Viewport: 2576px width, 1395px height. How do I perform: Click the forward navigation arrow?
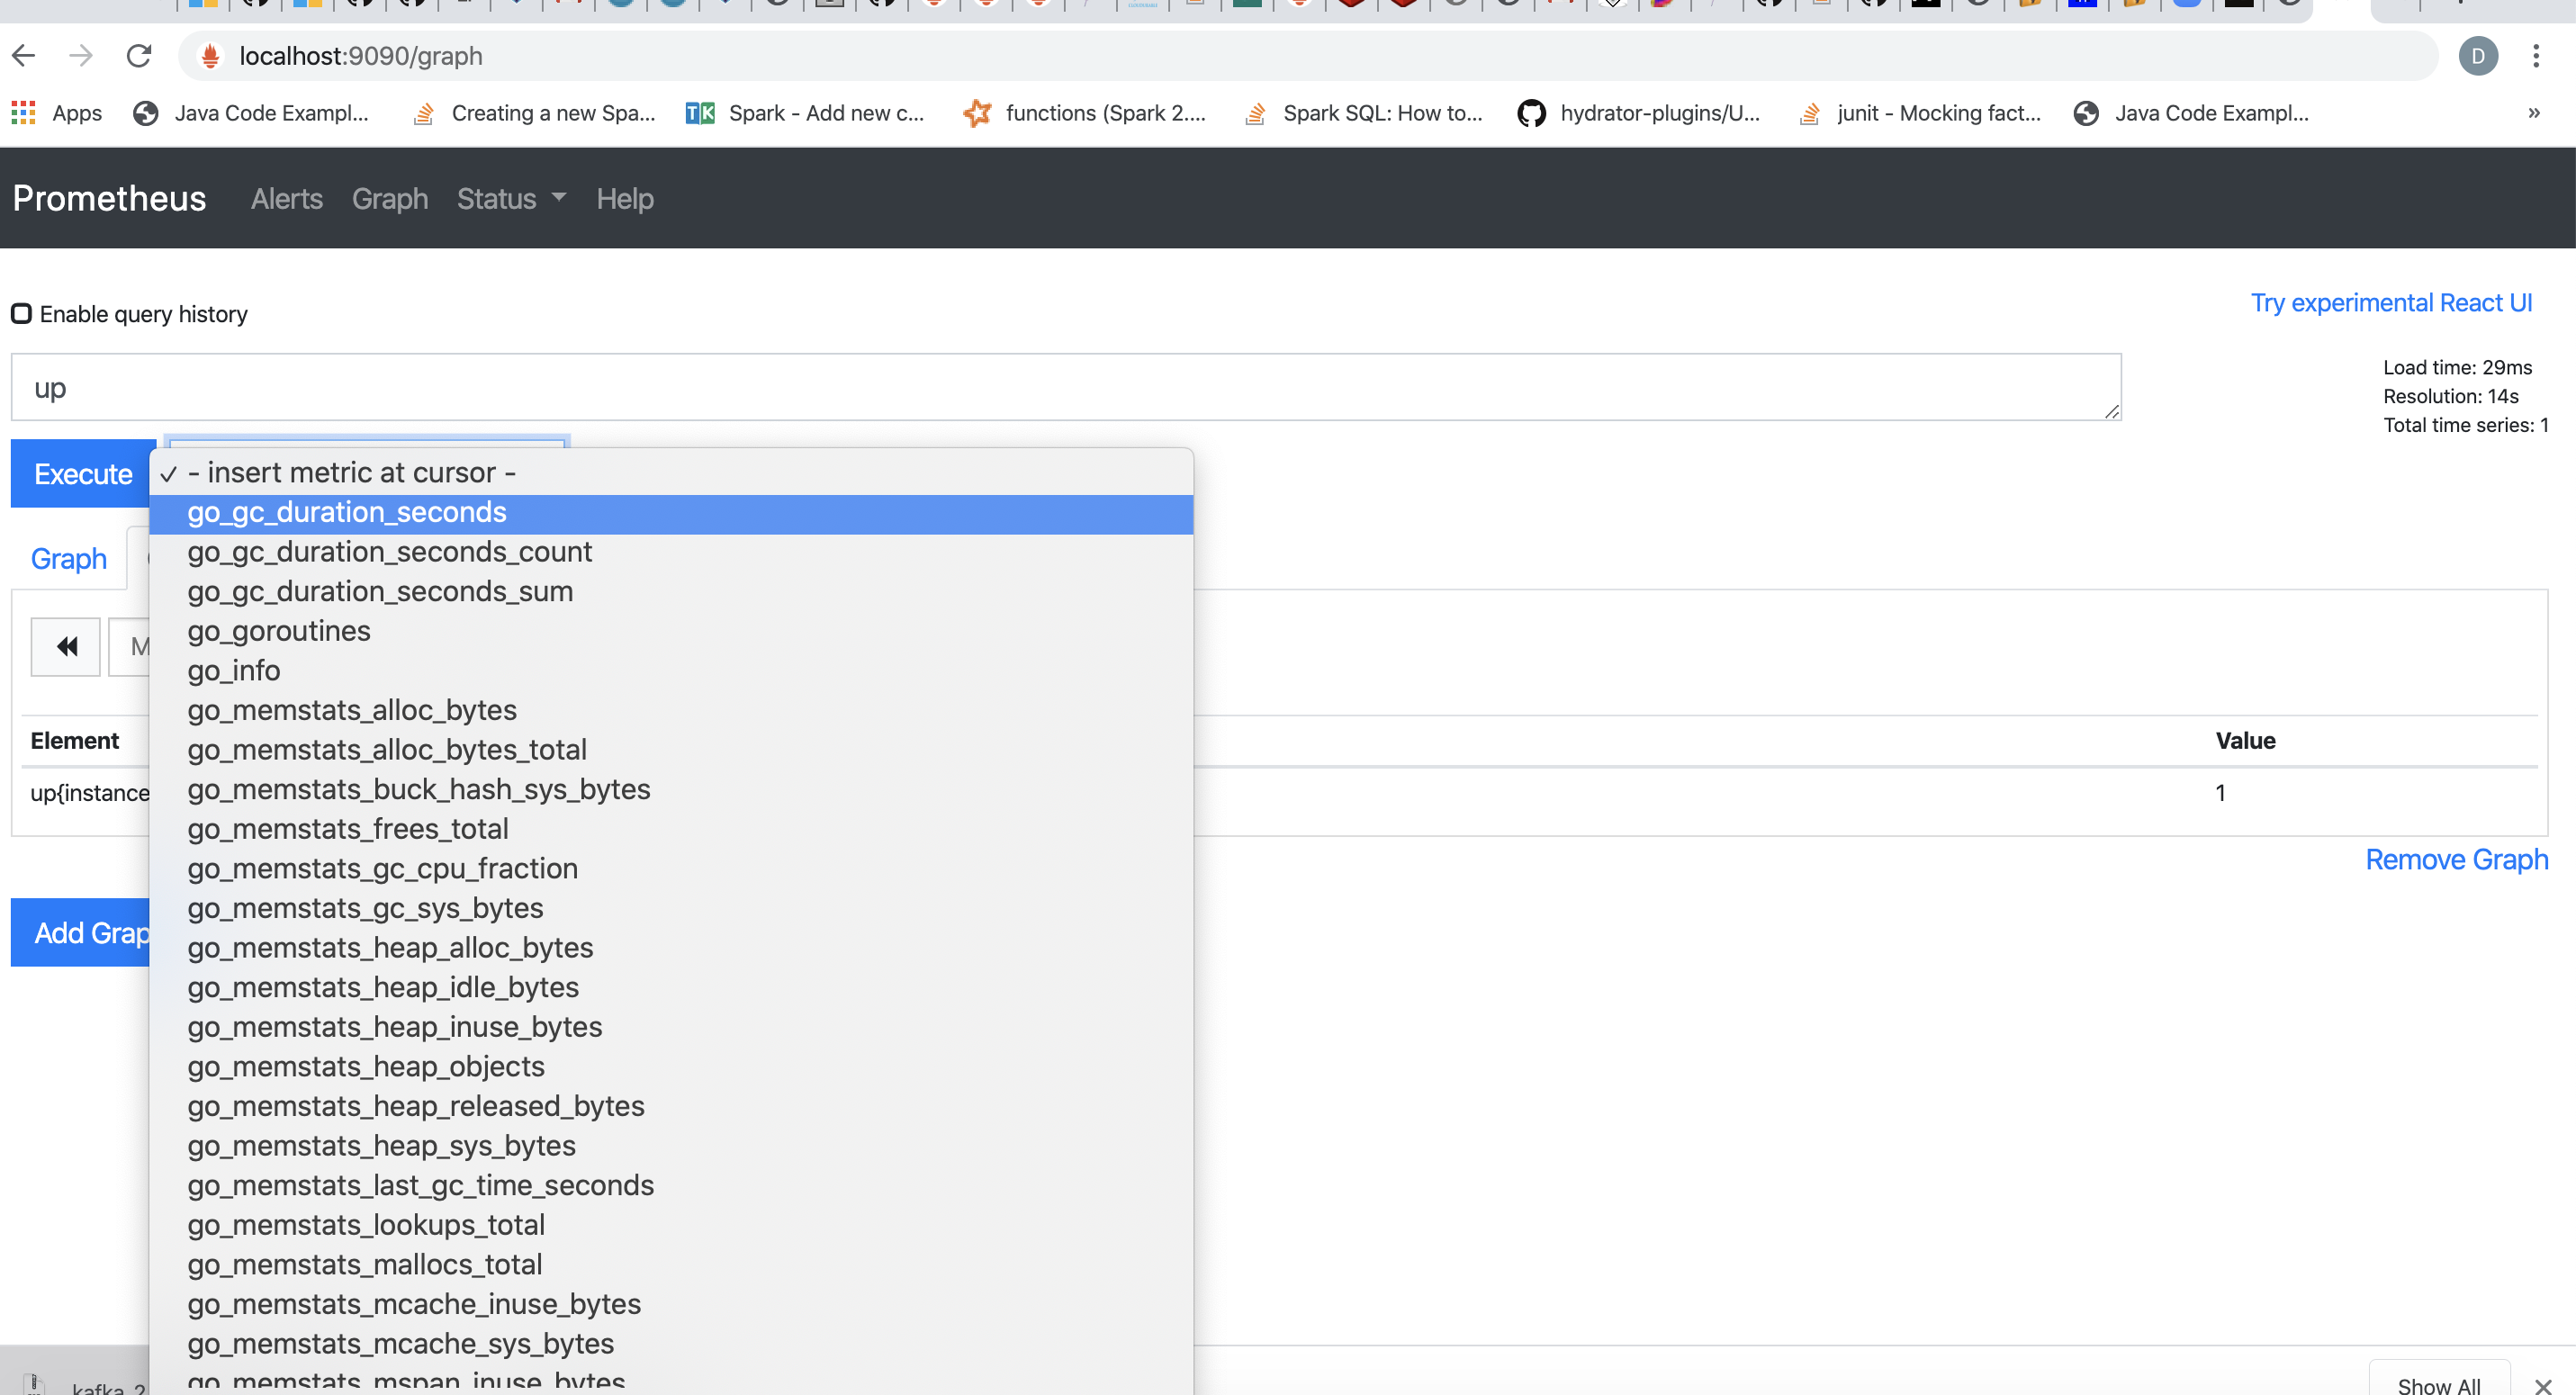(x=80, y=55)
